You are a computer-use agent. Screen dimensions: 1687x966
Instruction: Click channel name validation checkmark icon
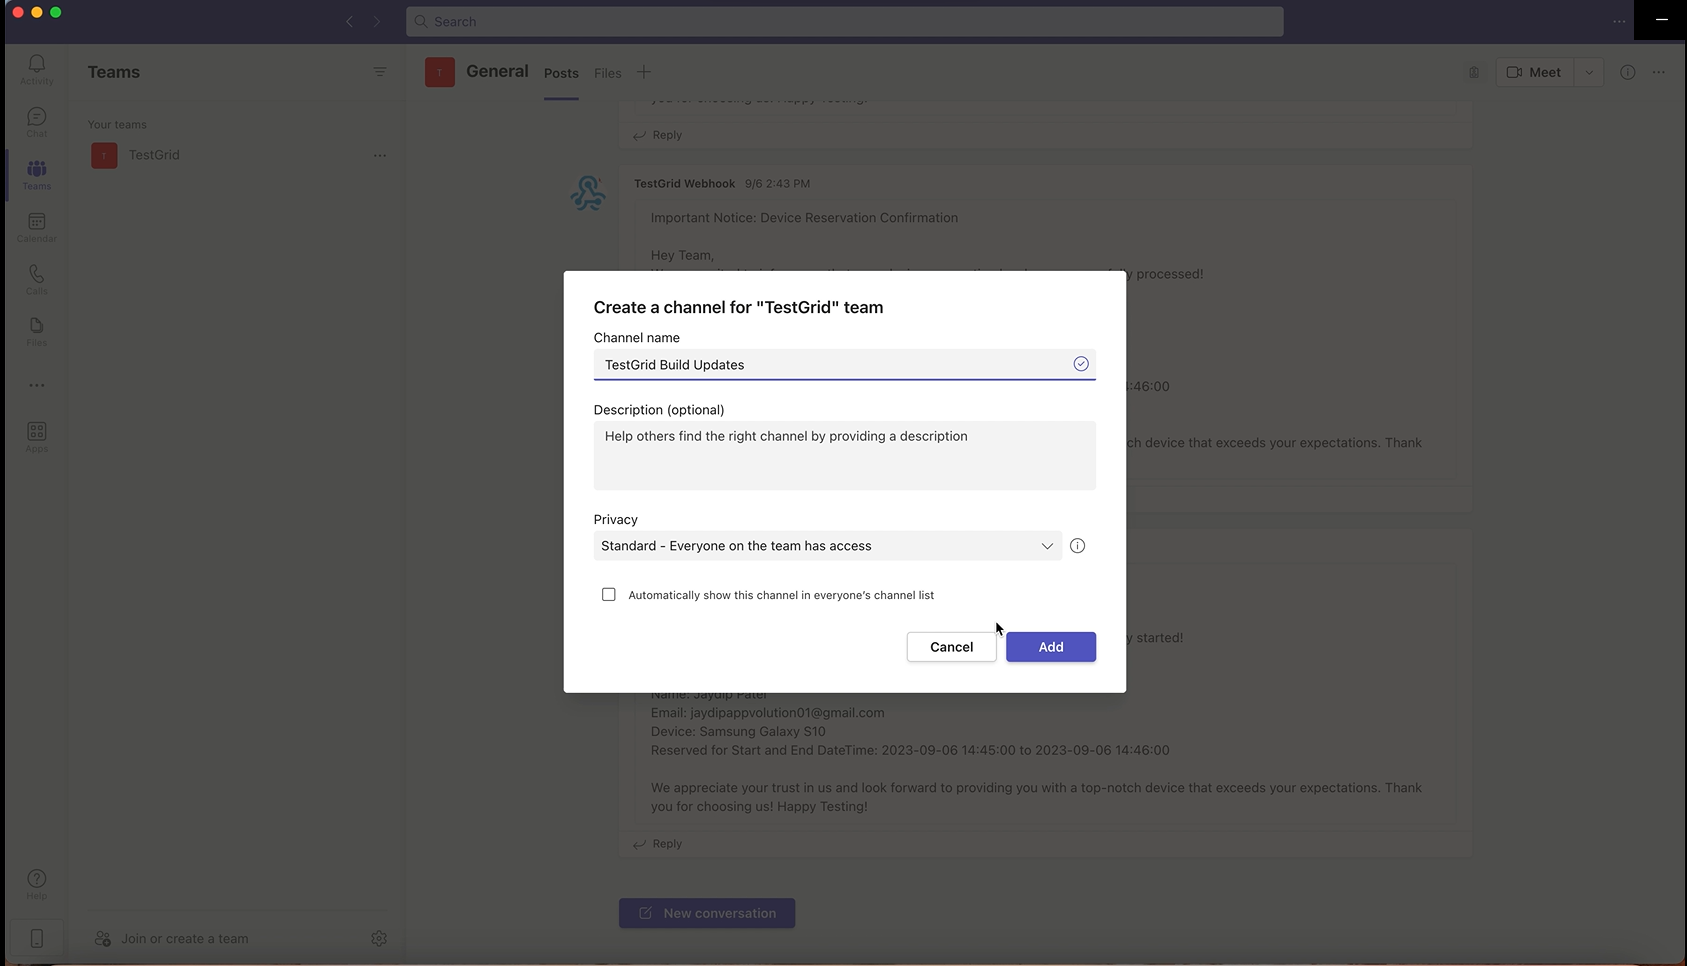click(x=1080, y=364)
